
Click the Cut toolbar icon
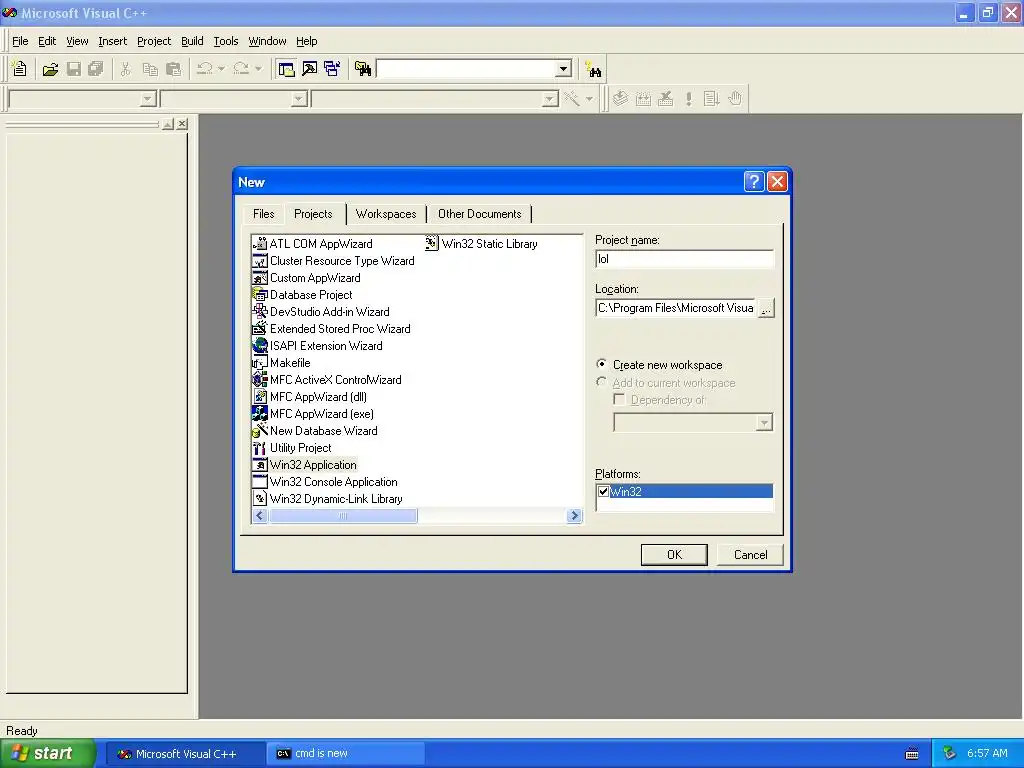125,69
